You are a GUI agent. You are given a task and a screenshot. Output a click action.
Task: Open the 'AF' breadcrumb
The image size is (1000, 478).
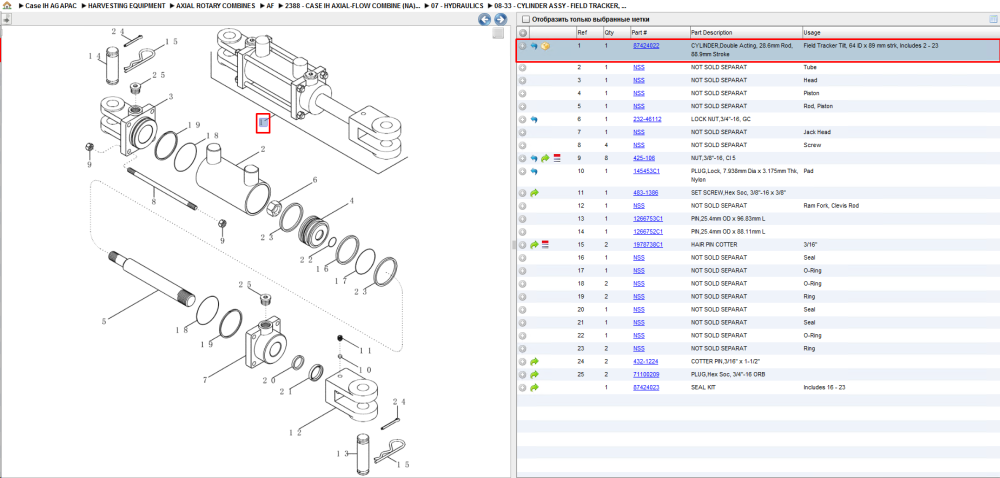pos(270,5)
